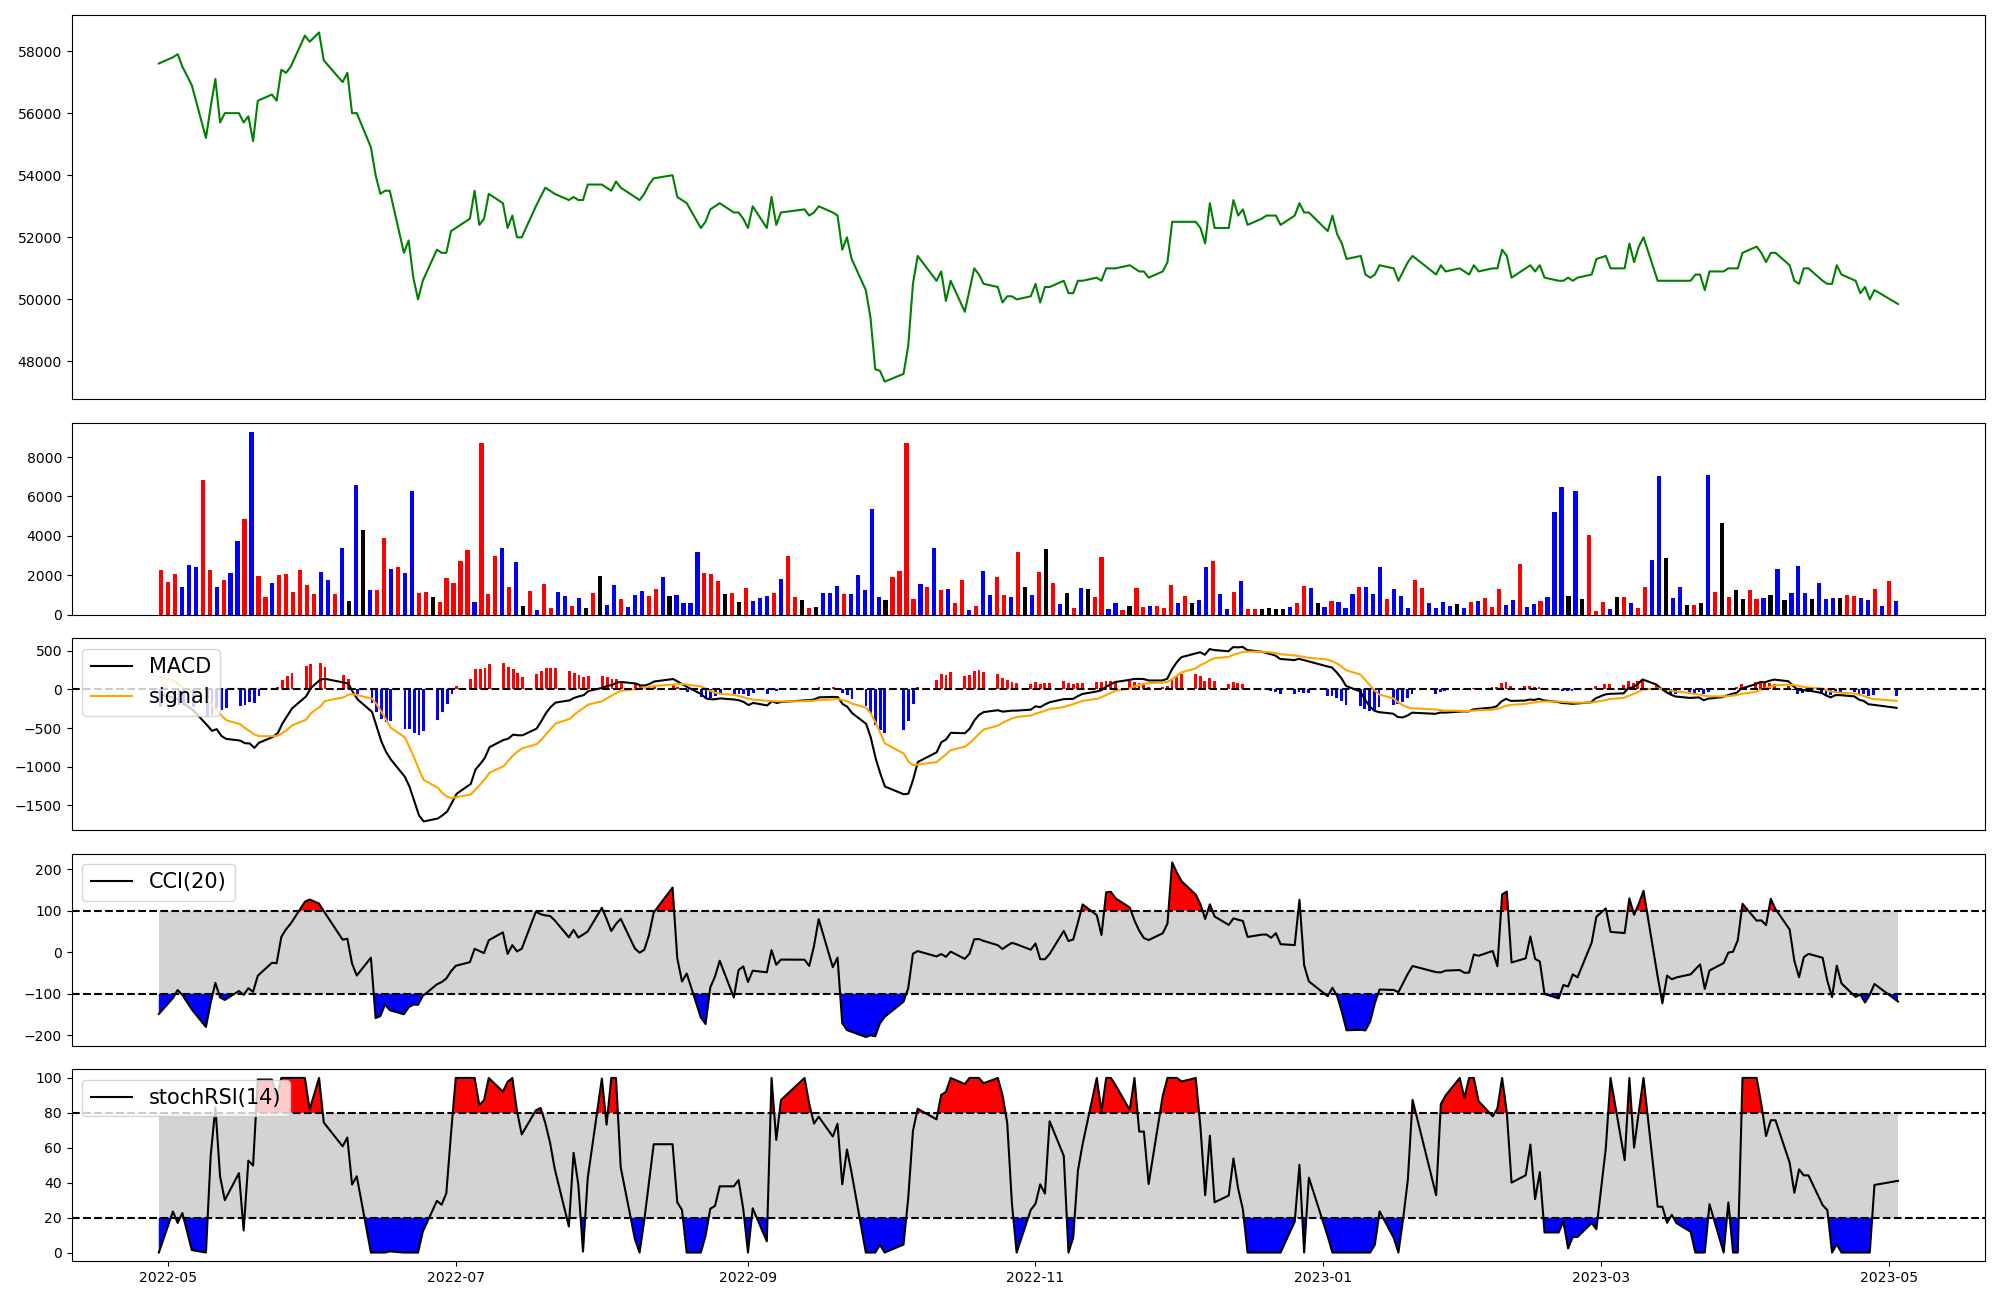Screen dimensions: 2000x1300
Task: Click the -1500 MACD axis label
Action: point(38,806)
